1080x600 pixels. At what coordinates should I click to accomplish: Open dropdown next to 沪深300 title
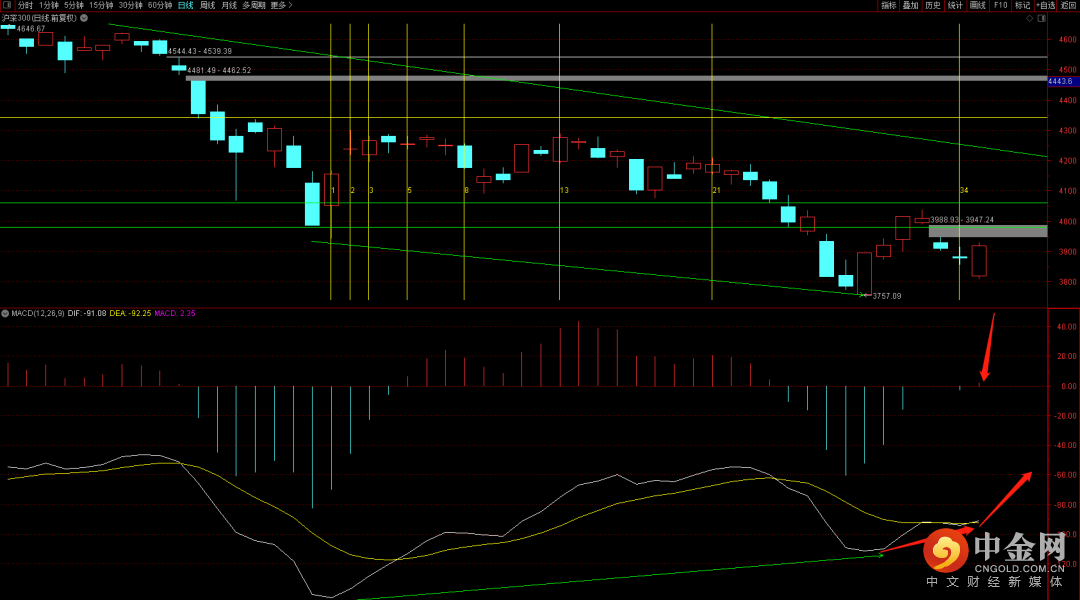82,18
